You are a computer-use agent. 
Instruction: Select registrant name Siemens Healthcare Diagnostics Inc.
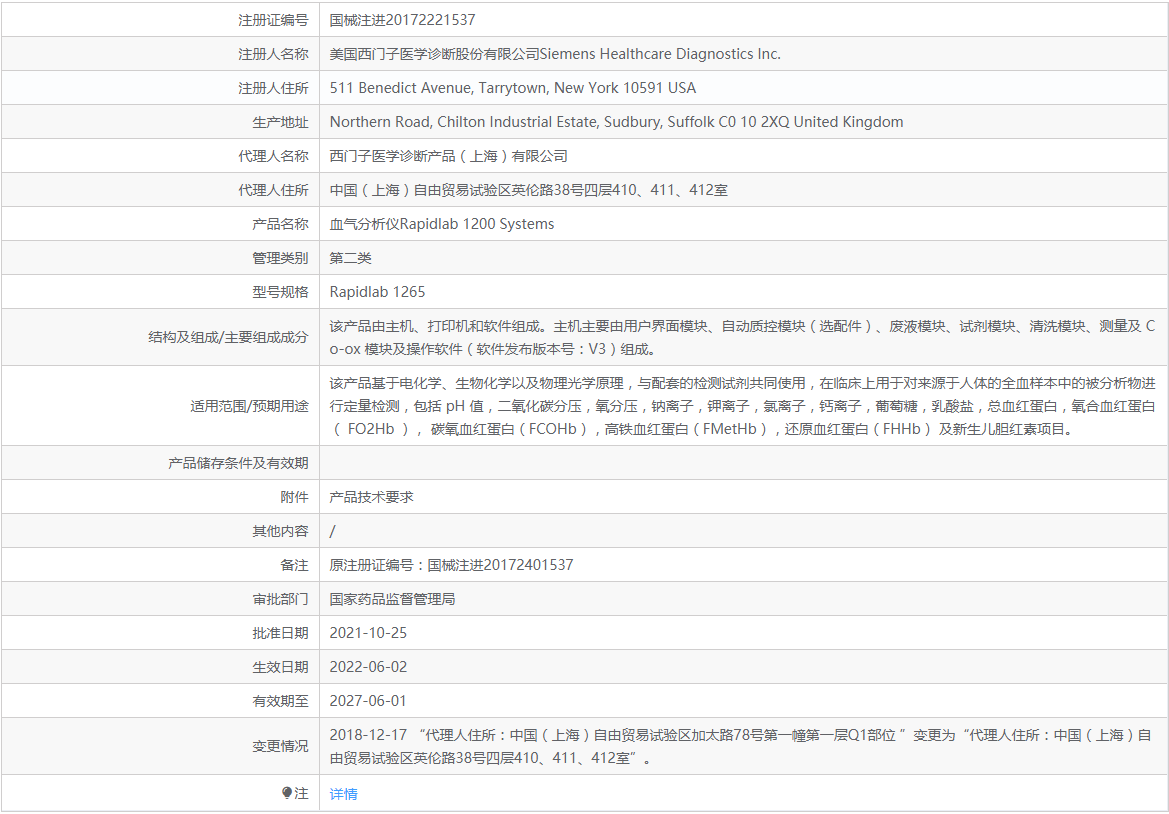click(660, 54)
